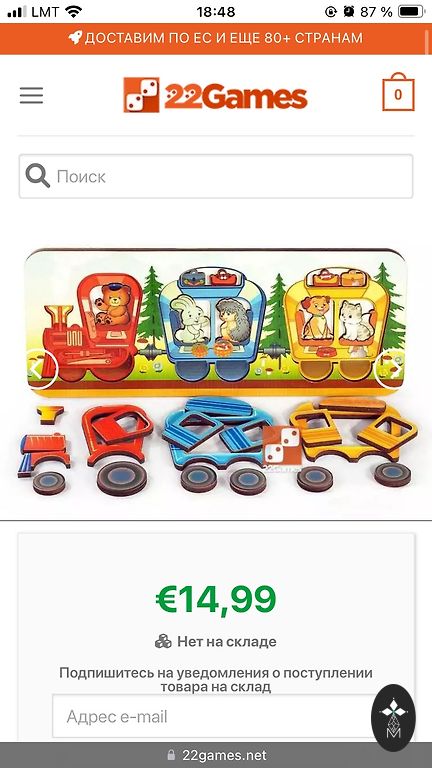Tap the 22Games logo
The height and width of the screenshot is (768, 432).
(x=215, y=95)
